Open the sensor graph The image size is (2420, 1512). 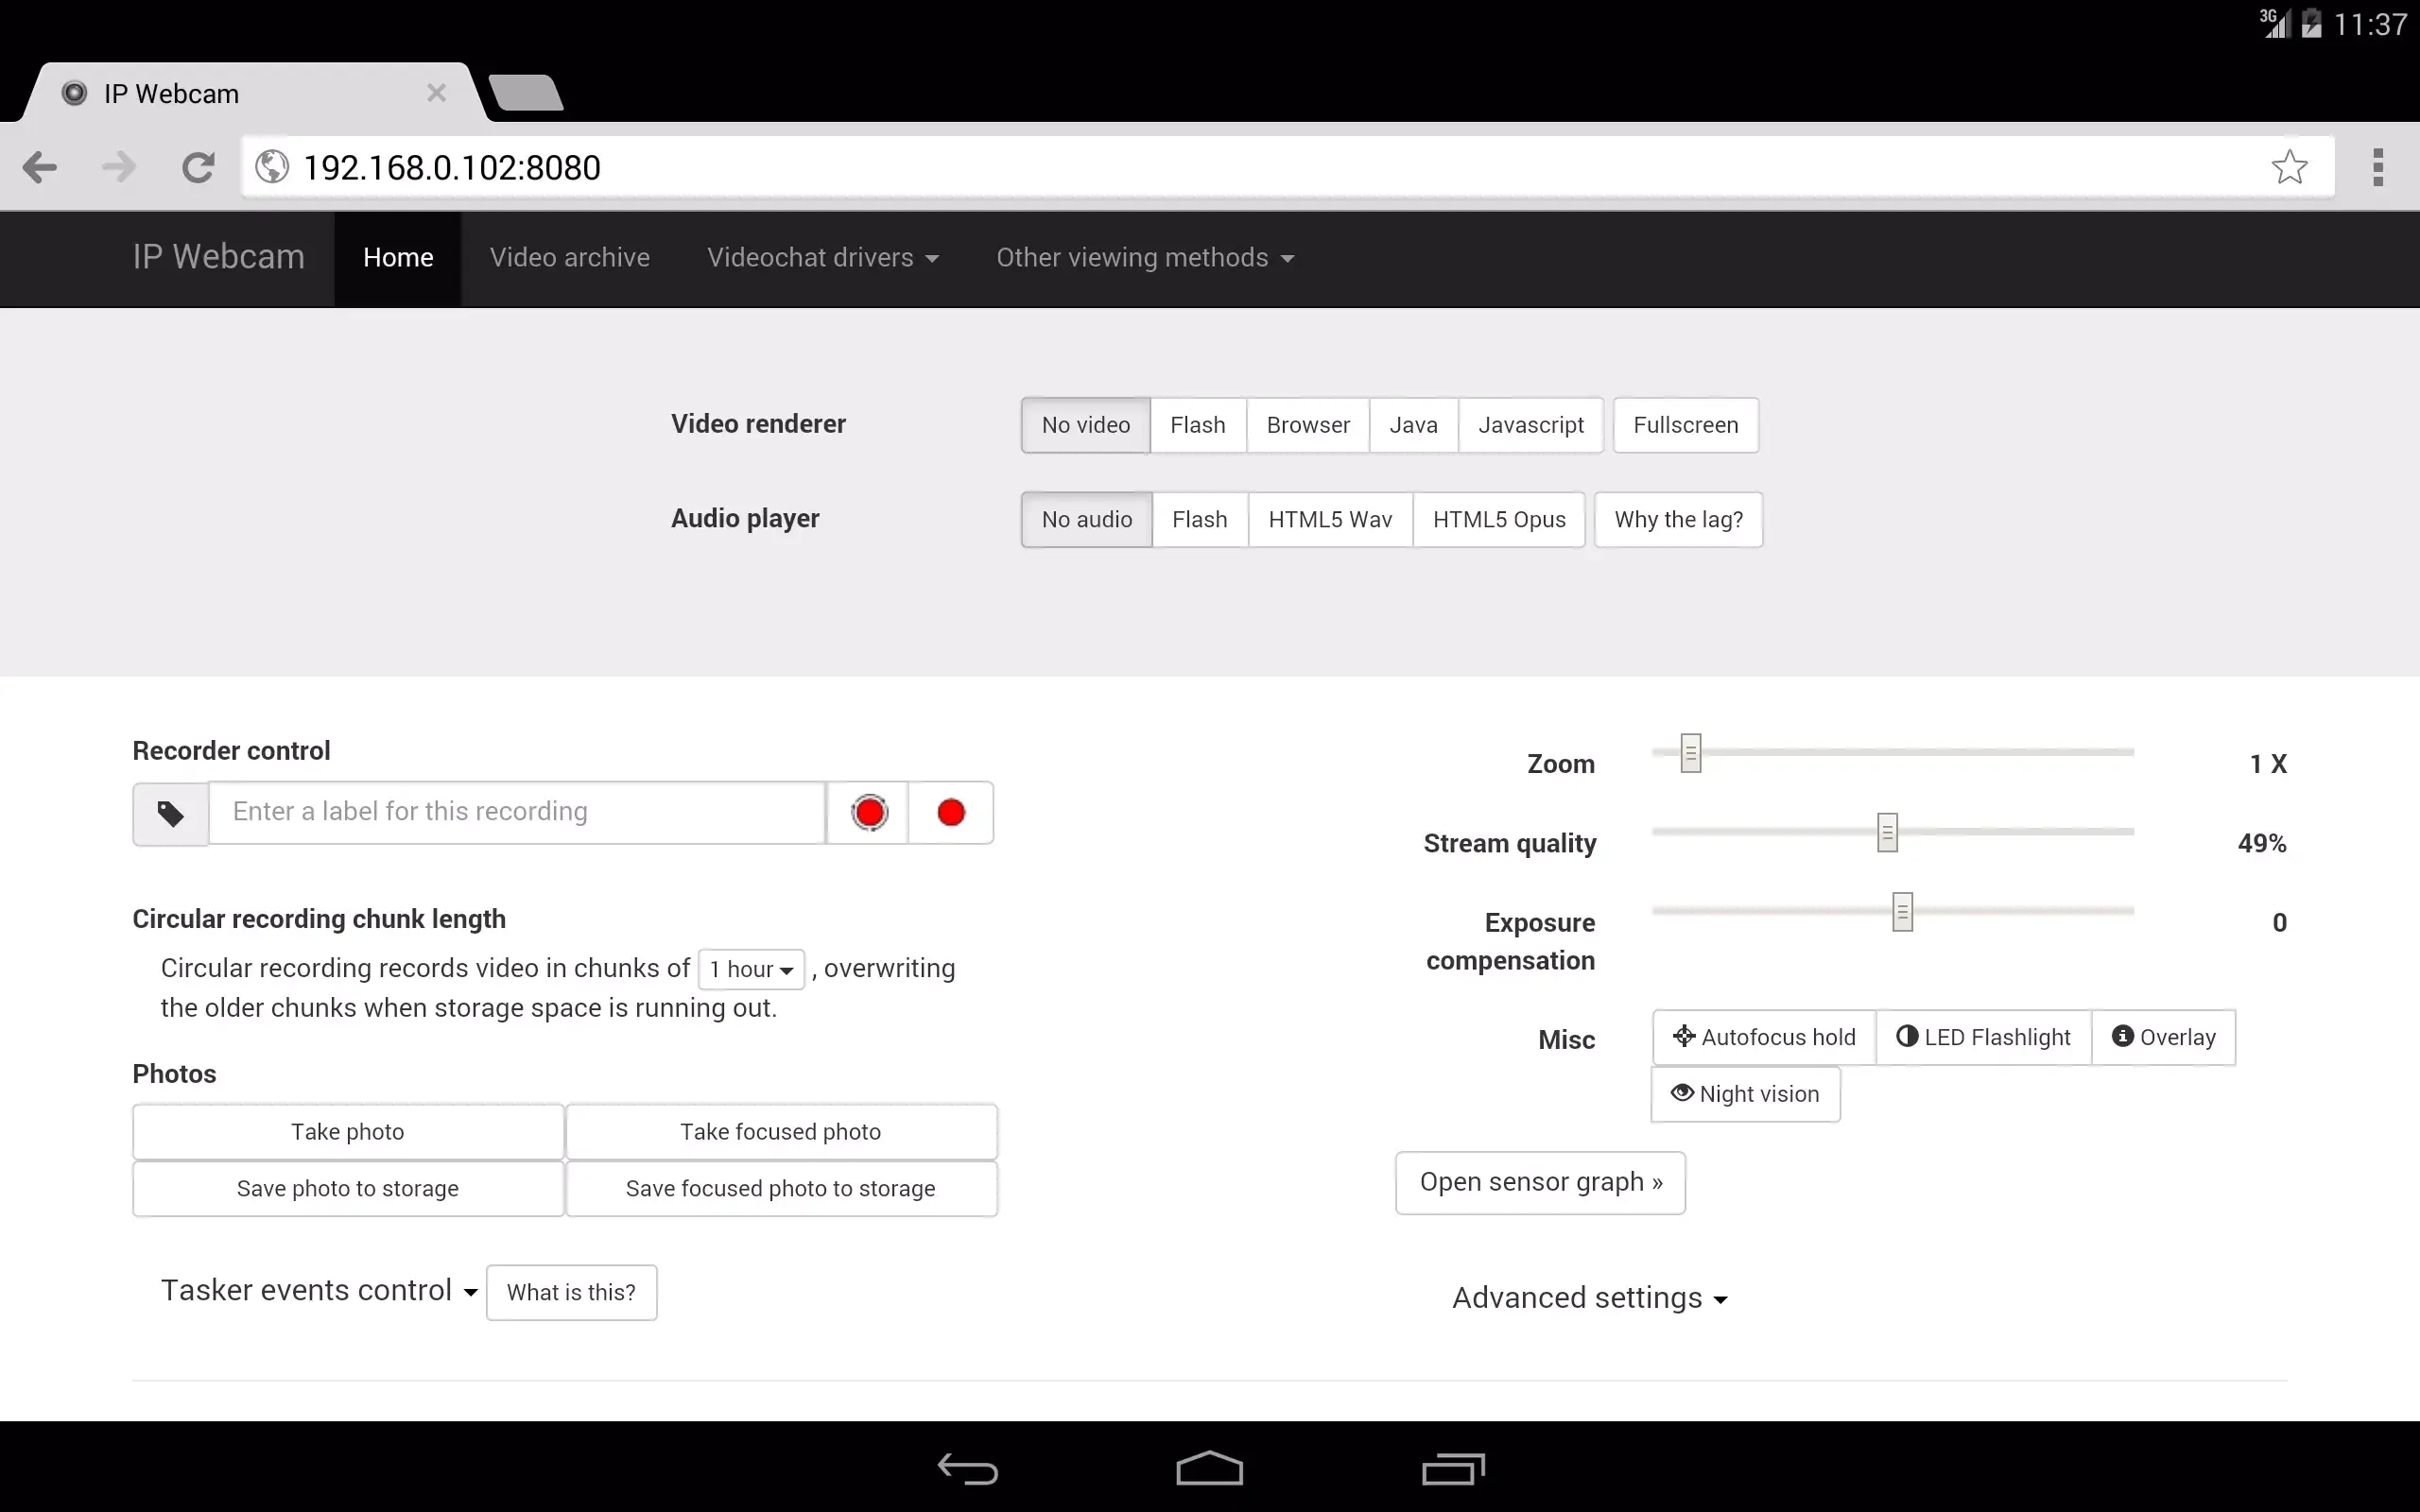[x=1539, y=1181]
